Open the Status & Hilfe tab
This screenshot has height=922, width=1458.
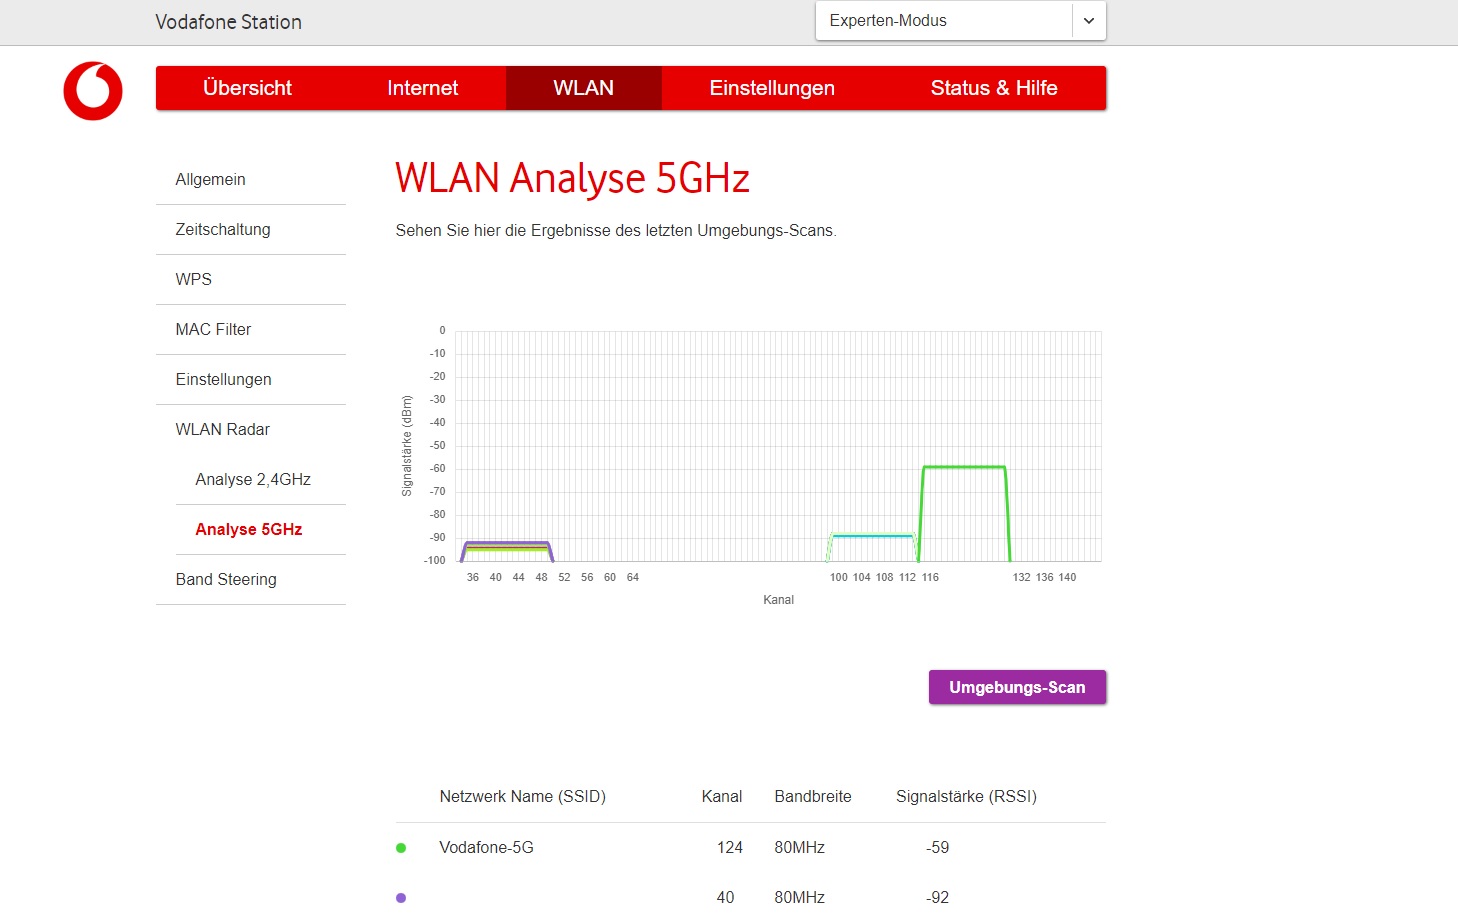click(x=994, y=88)
